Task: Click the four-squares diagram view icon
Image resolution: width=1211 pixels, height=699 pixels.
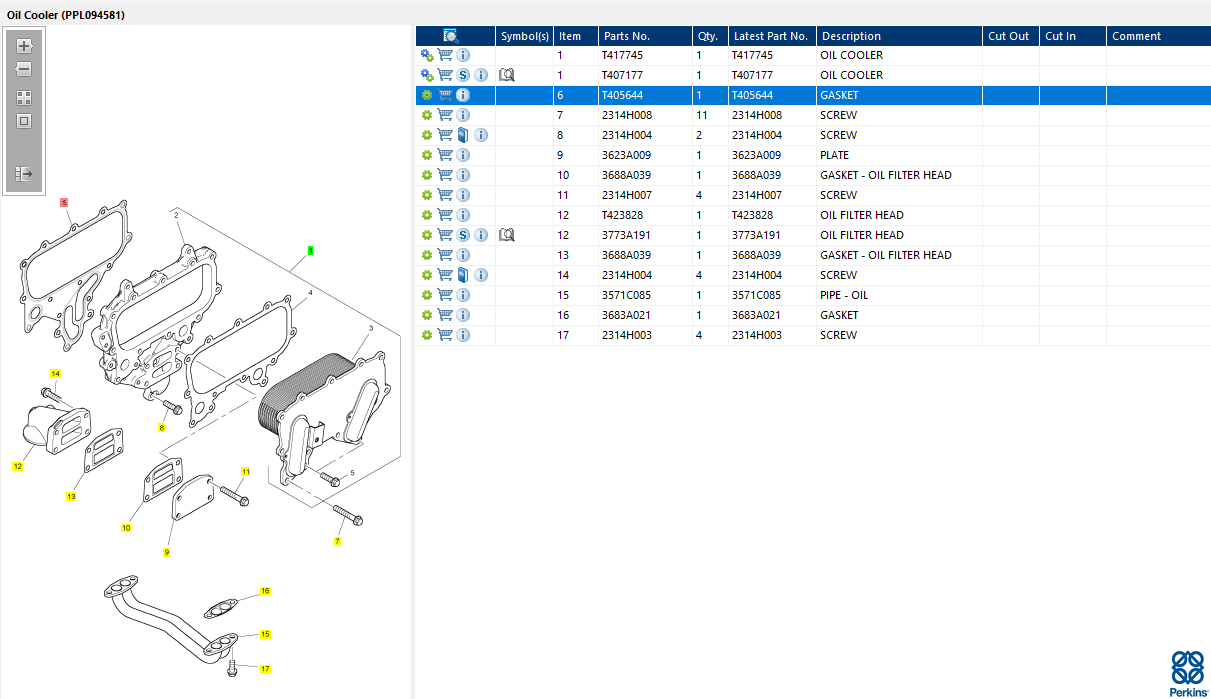Action: click(x=24, y=98)
